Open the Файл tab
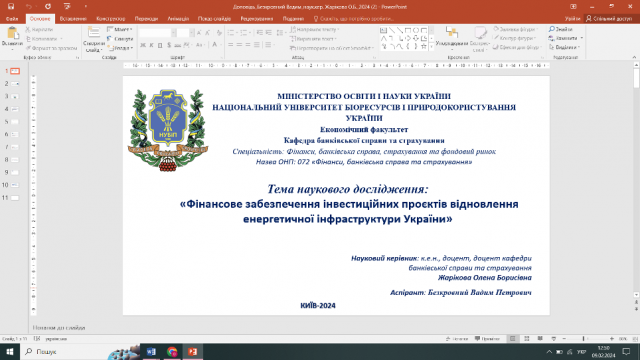 point(12,19)
